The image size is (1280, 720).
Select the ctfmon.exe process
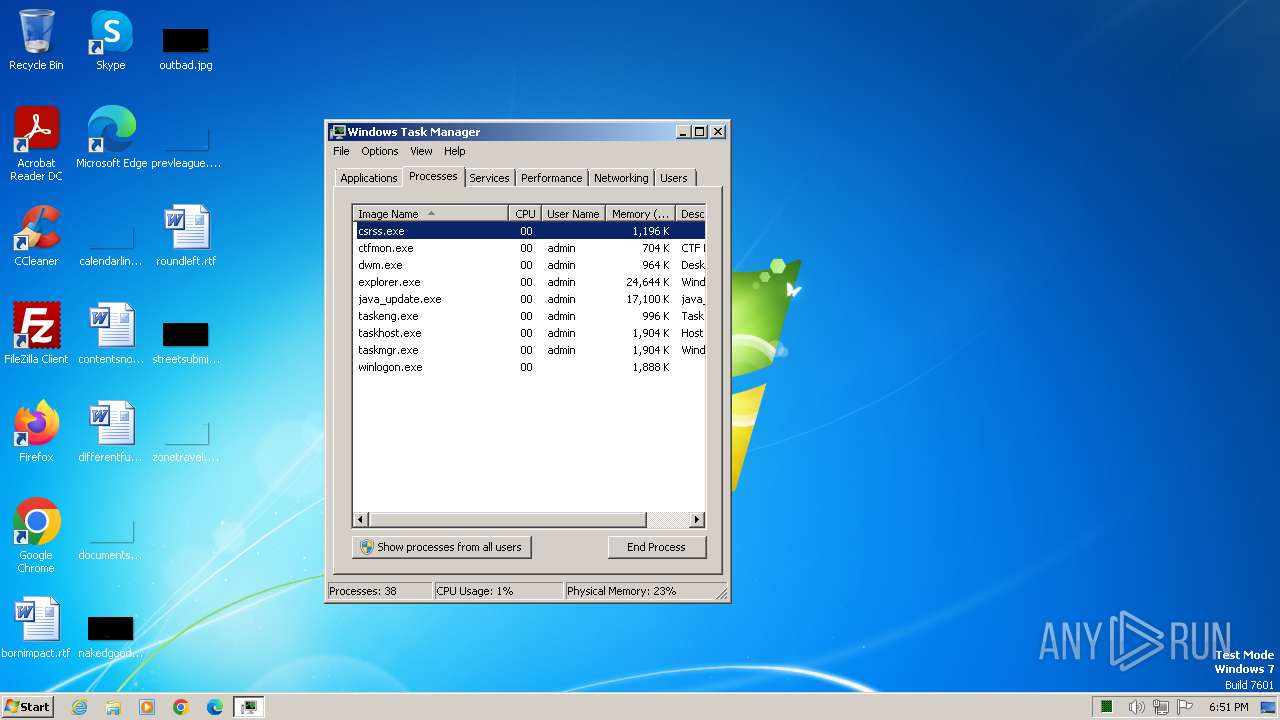530,248
